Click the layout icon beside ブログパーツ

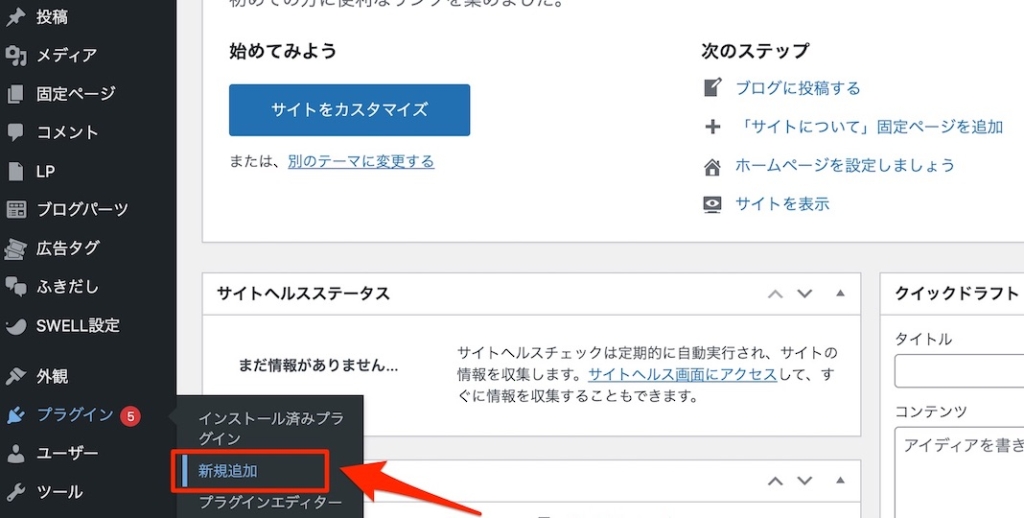click(x=16, y=210)
